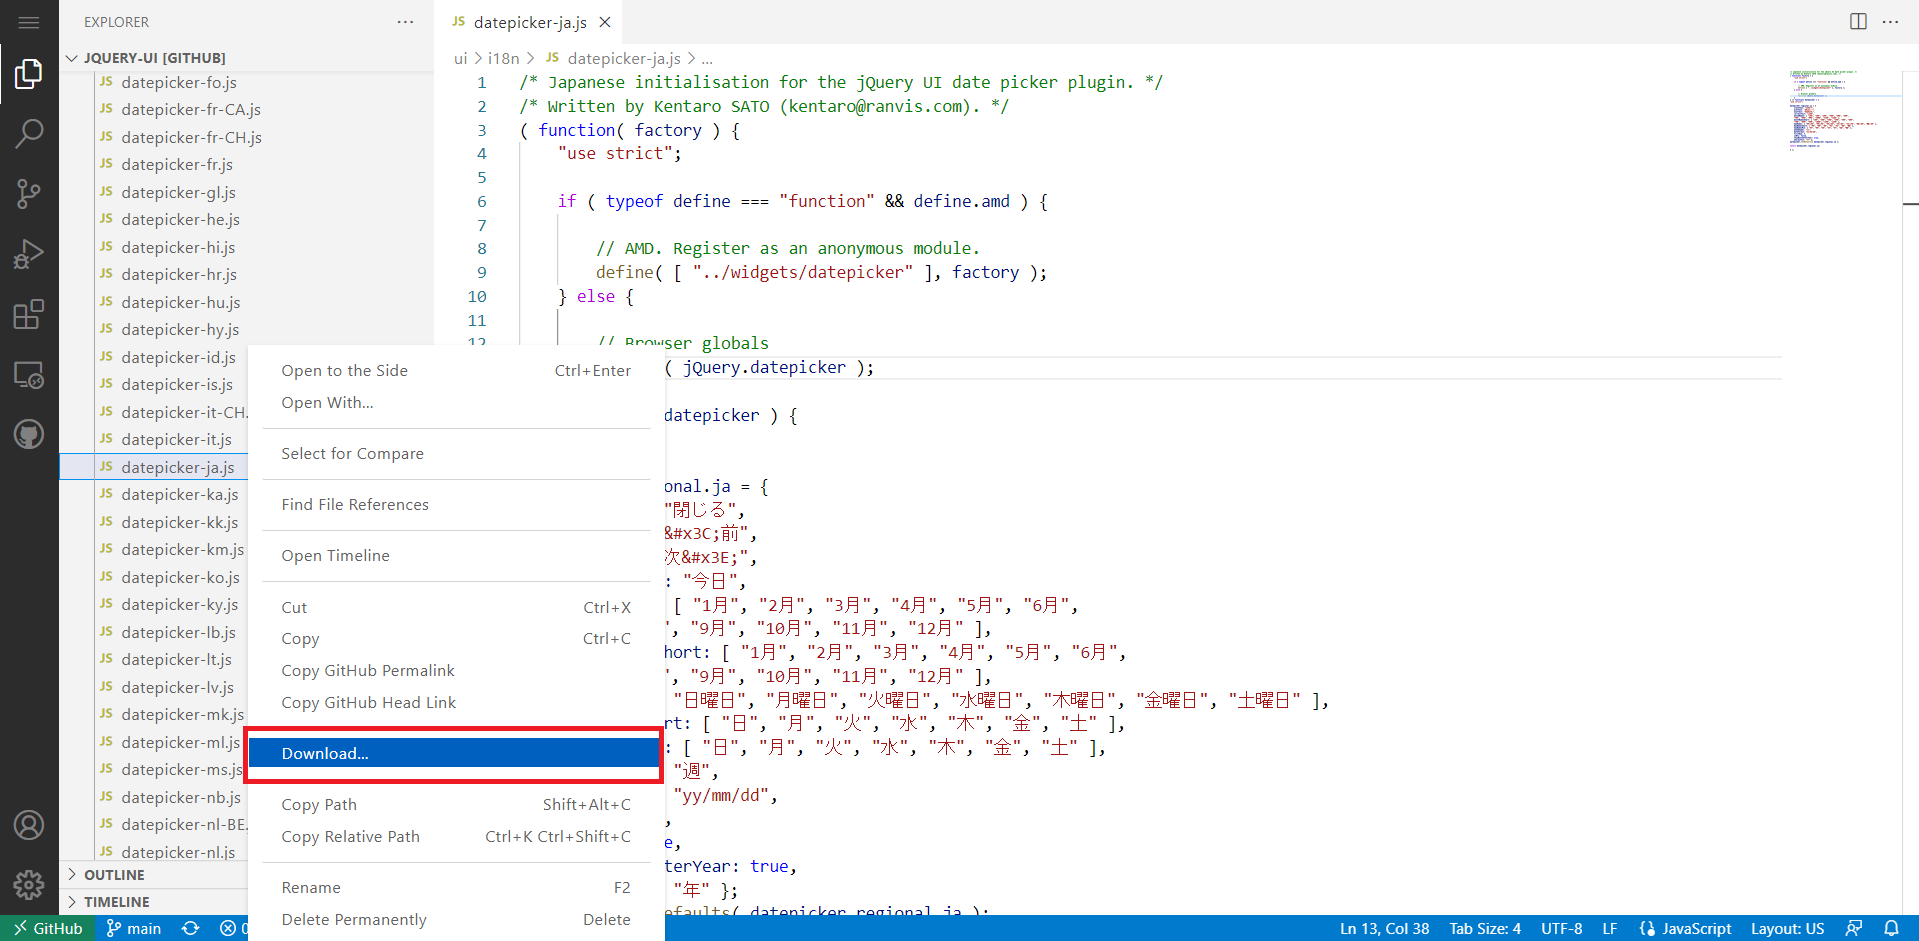Open the errors and warnings status item
This screenshot has width=1919, height=941.
(233, 928)
